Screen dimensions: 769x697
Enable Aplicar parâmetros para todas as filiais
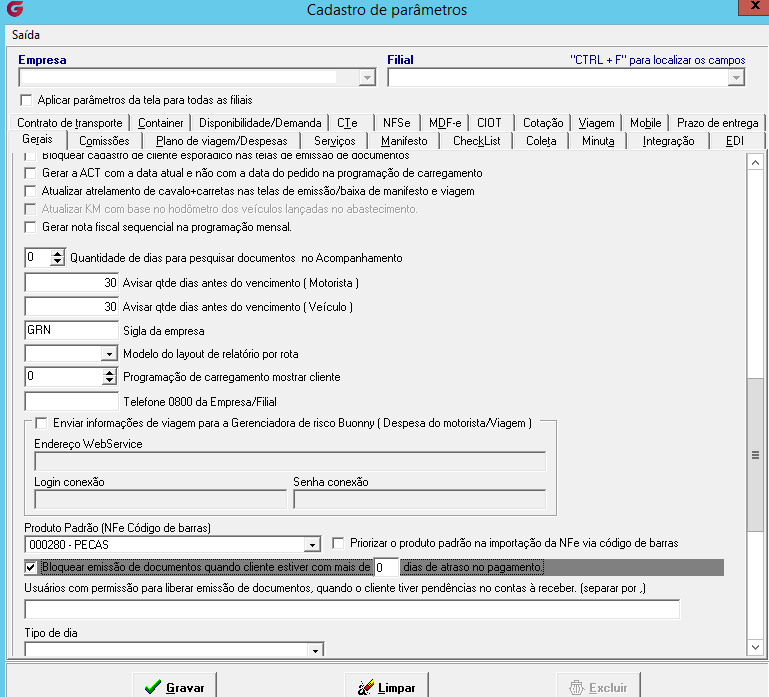coord(26,100)
